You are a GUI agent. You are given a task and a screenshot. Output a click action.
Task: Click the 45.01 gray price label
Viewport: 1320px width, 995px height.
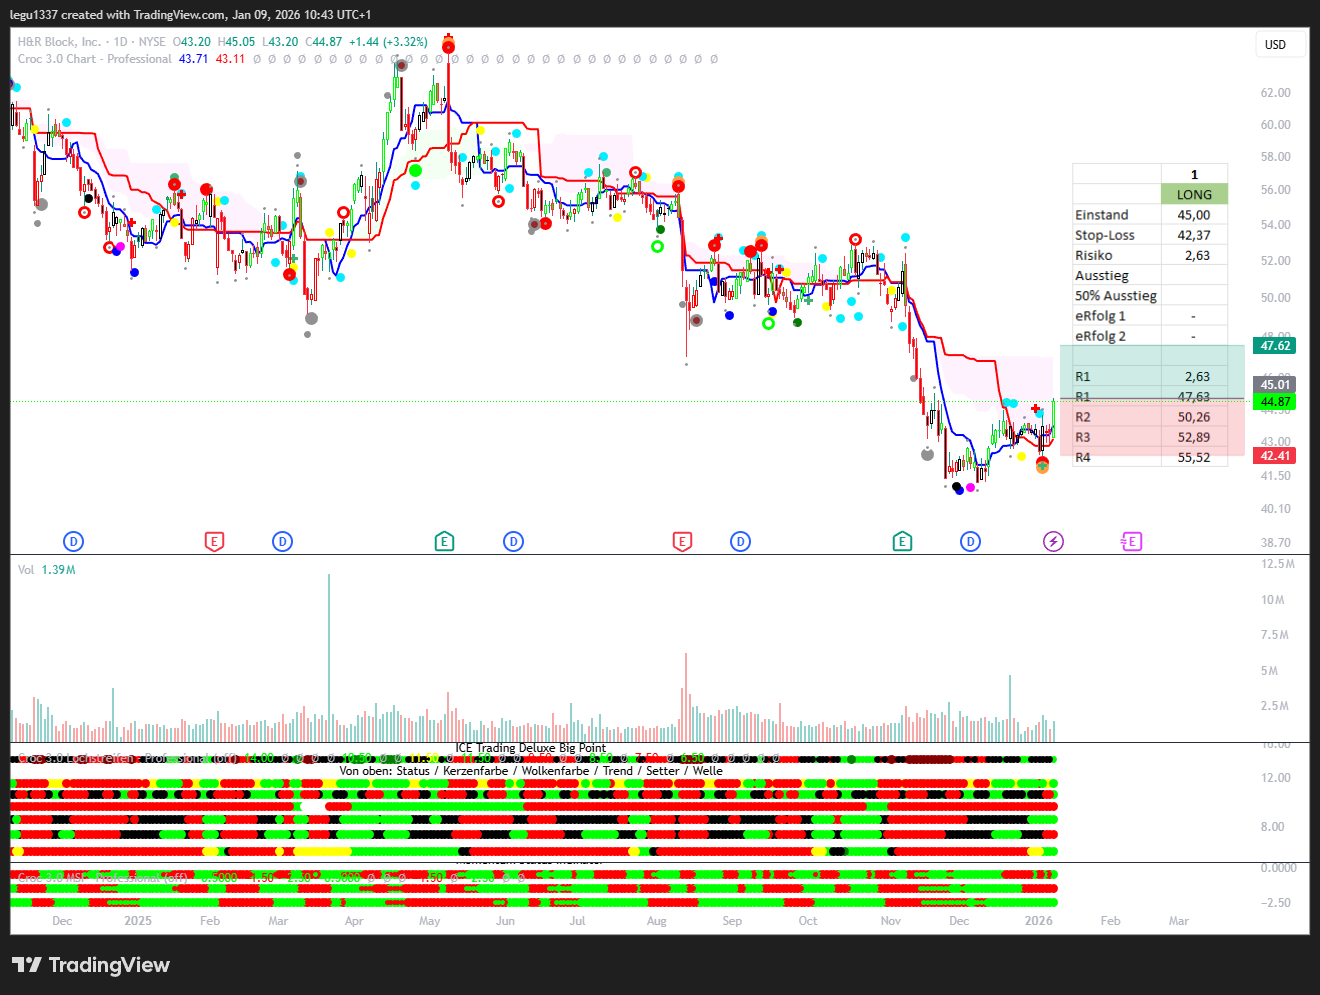click(1275, 385)
